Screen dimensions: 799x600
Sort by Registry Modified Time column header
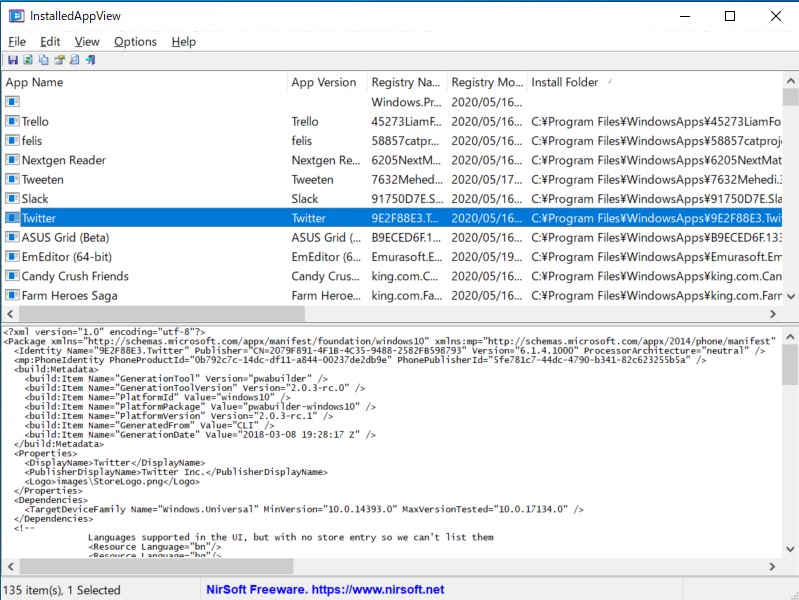click(487, 82)
